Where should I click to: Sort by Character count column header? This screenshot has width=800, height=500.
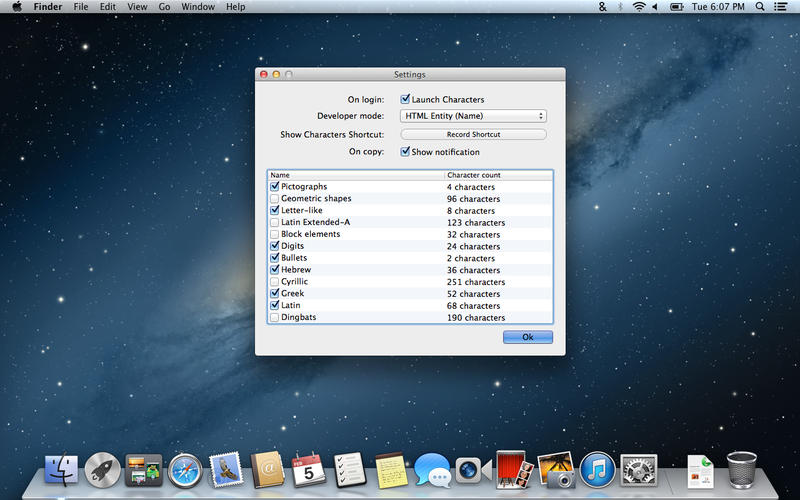(498, 175)
